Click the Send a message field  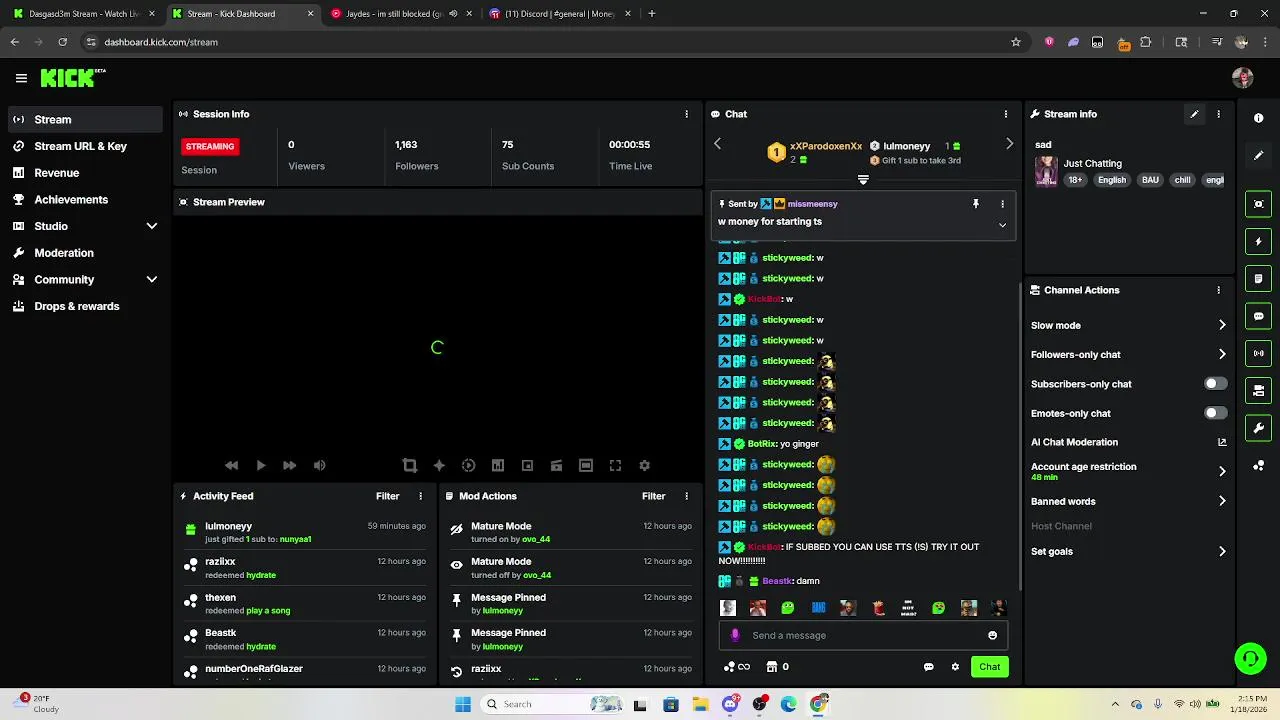tap(864, 635)
